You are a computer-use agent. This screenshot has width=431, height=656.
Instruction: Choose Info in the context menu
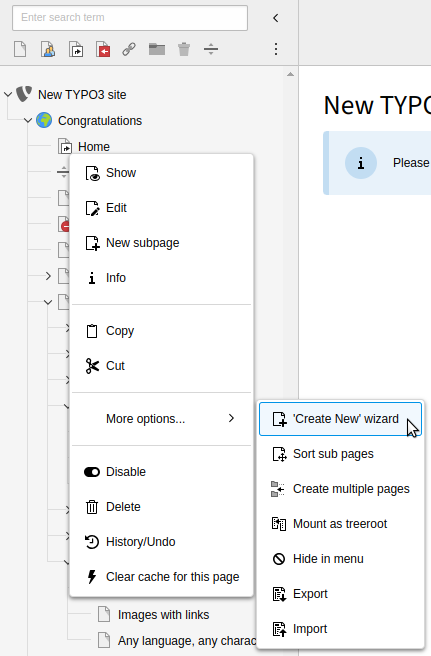click(162, 278)
